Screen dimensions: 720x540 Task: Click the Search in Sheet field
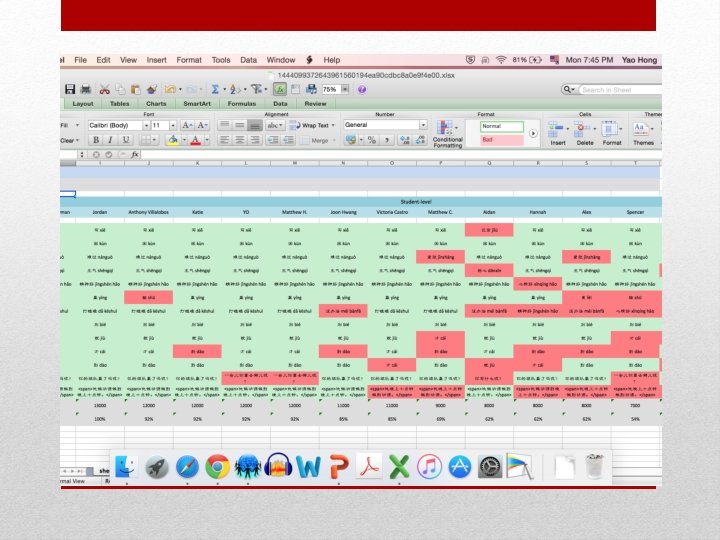tap(619, 90)
